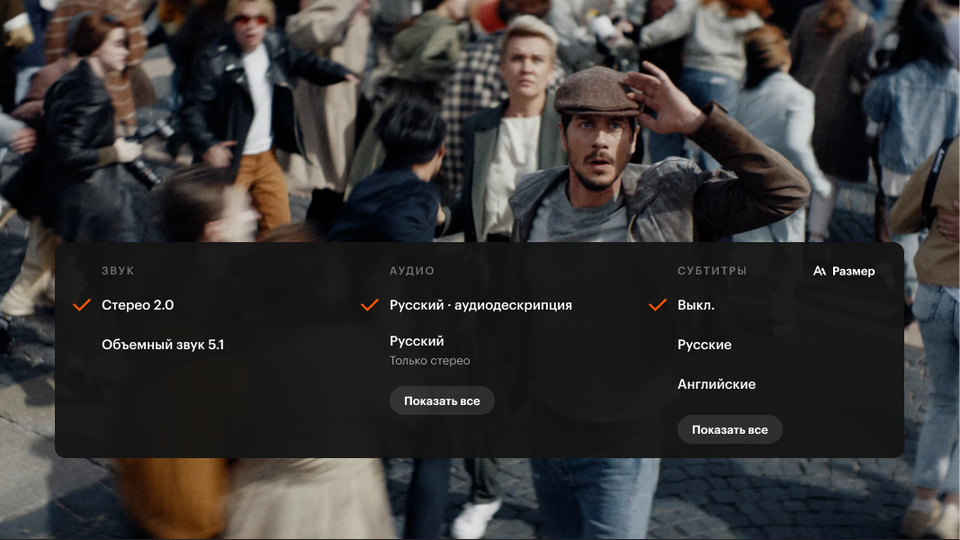
Task: Click the ЗВУК section header
Action: [x=118, y=271]
